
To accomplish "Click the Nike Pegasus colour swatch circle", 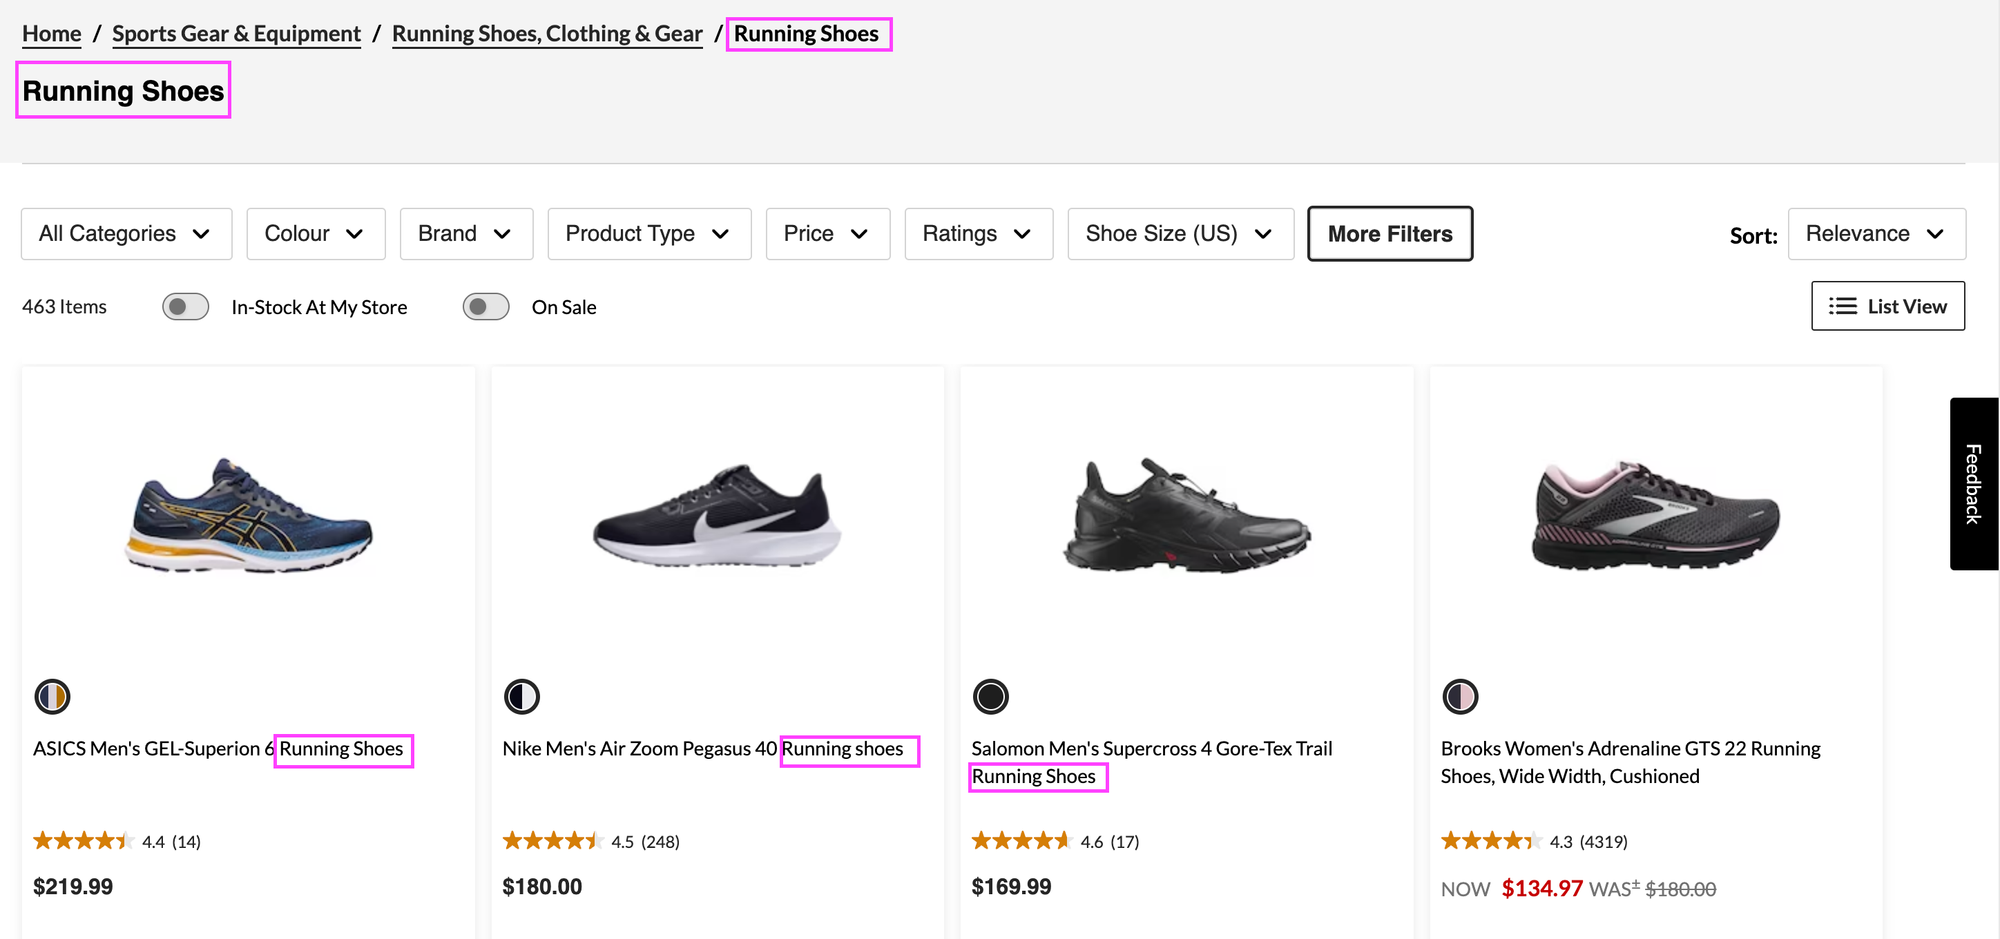I will click(x=521, y=696).
